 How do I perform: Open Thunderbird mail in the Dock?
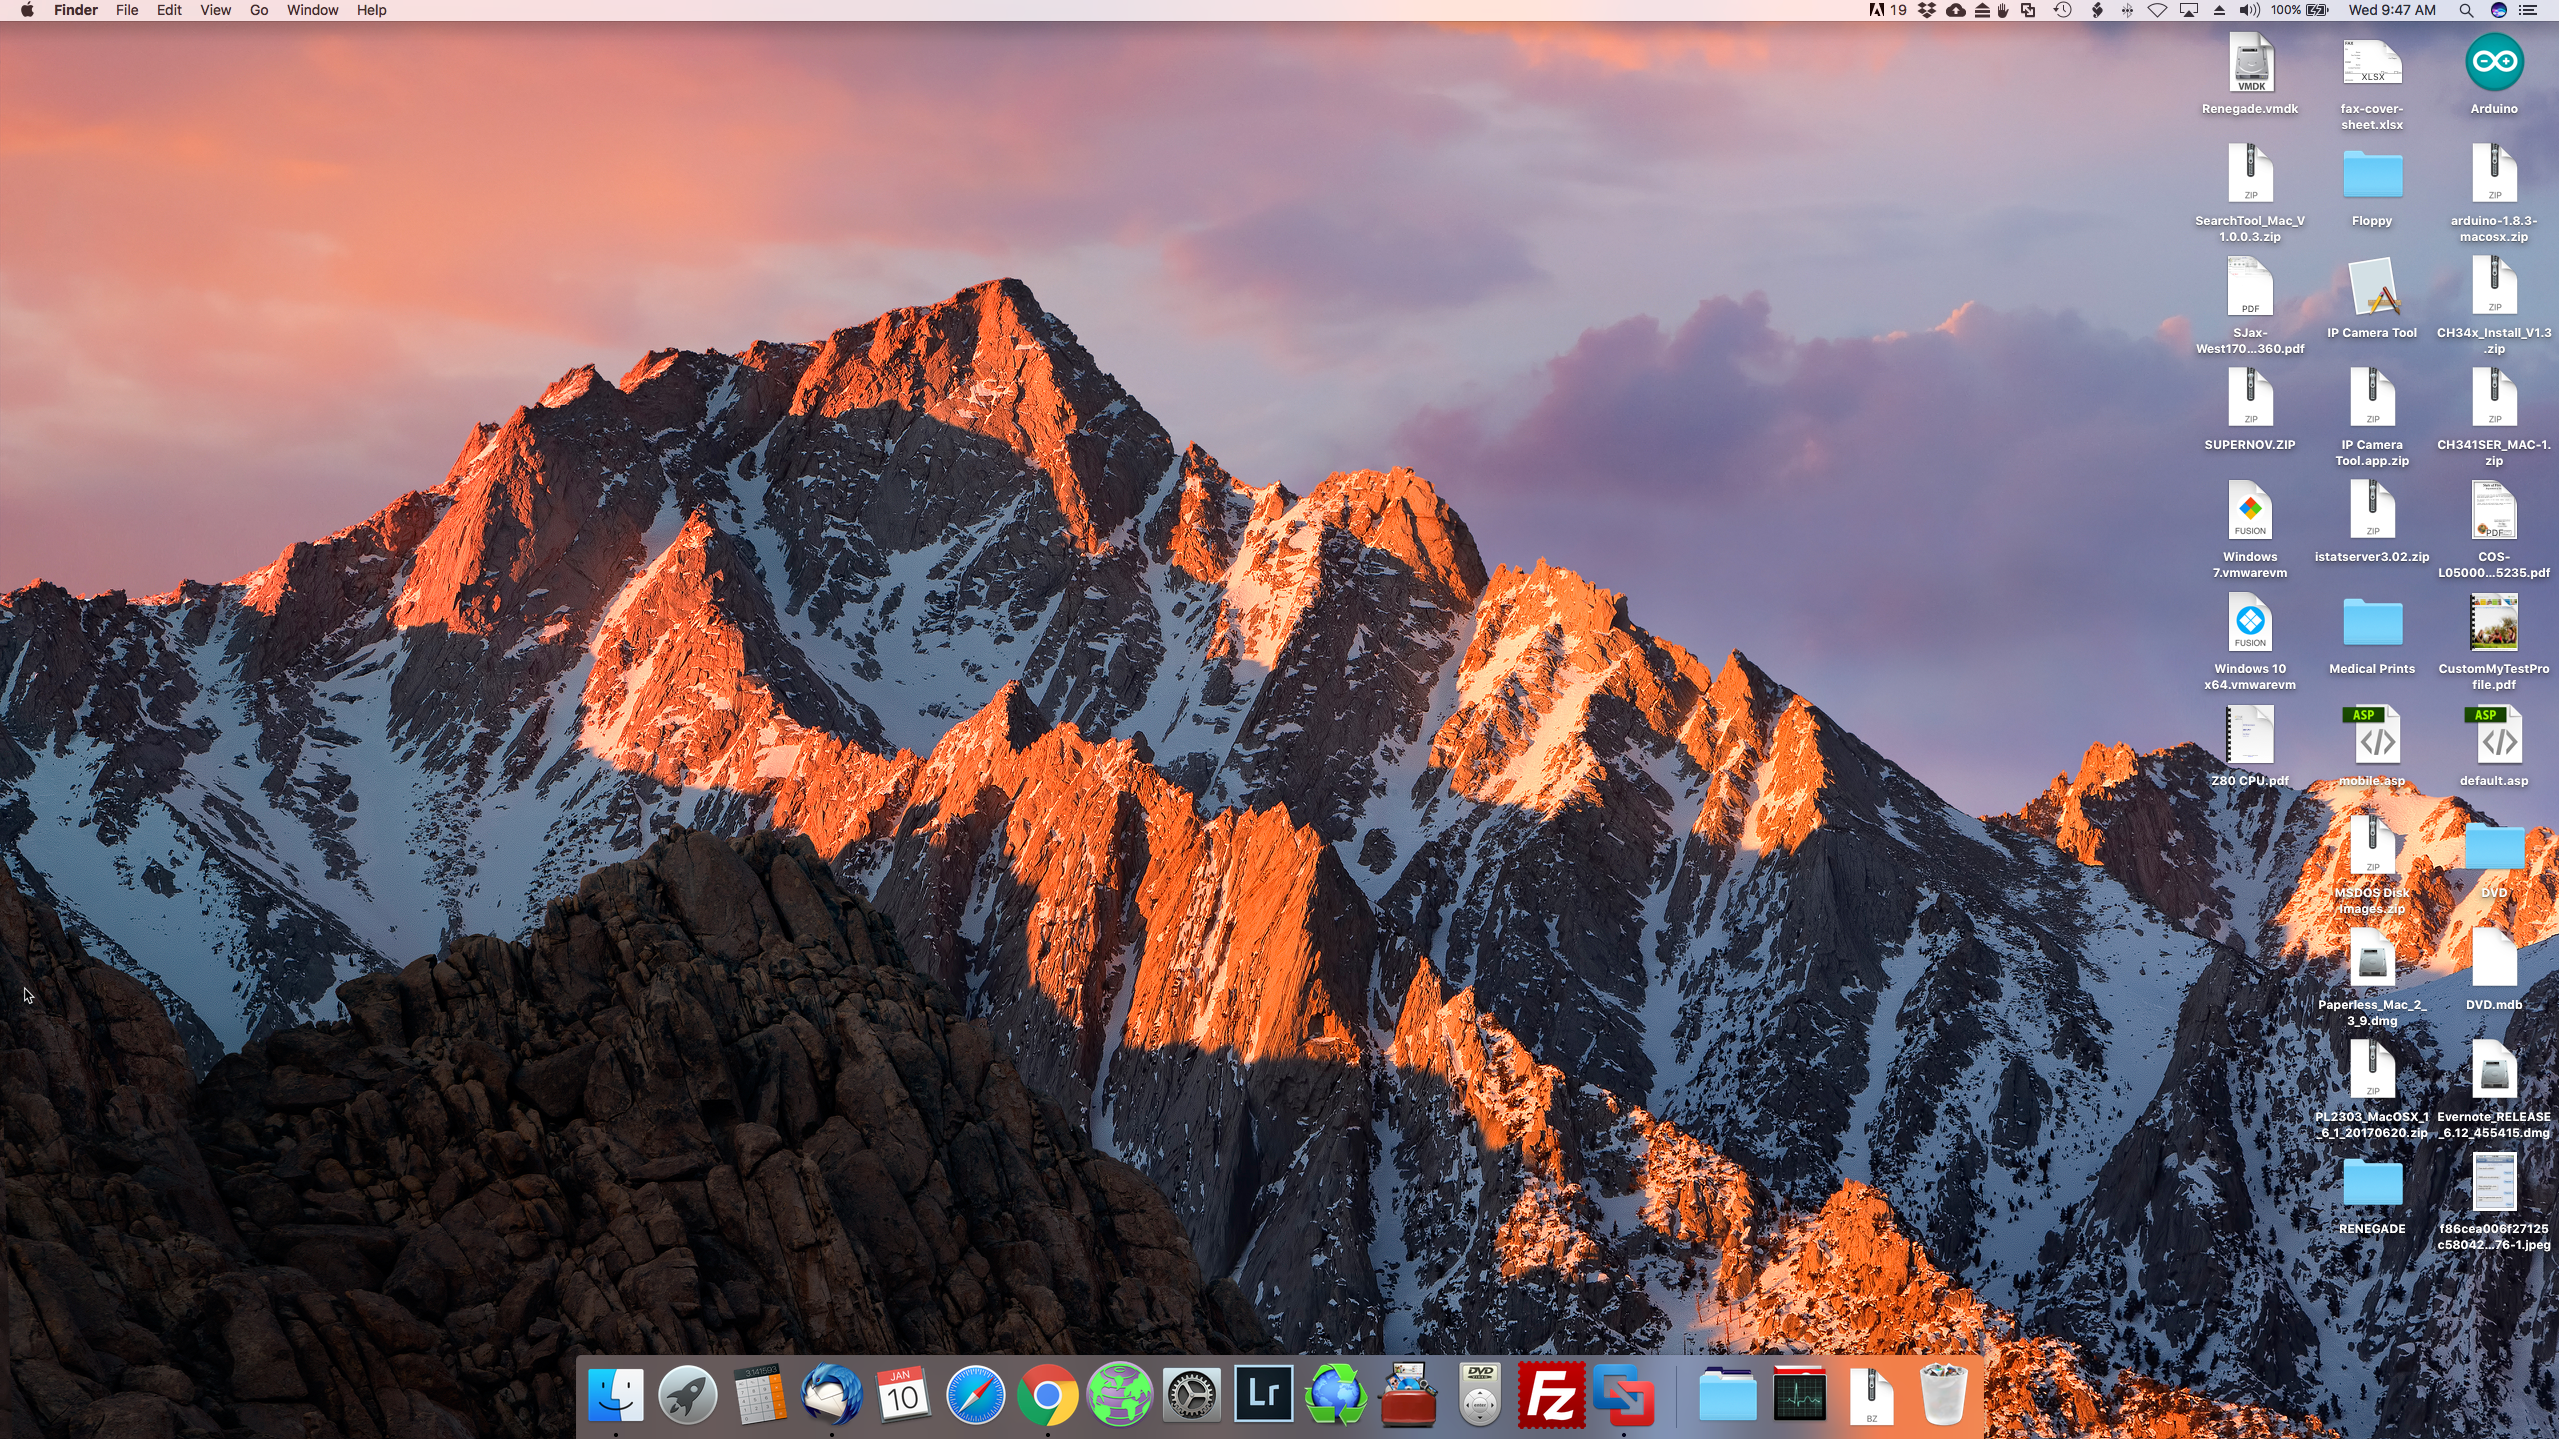(831, 1393)
